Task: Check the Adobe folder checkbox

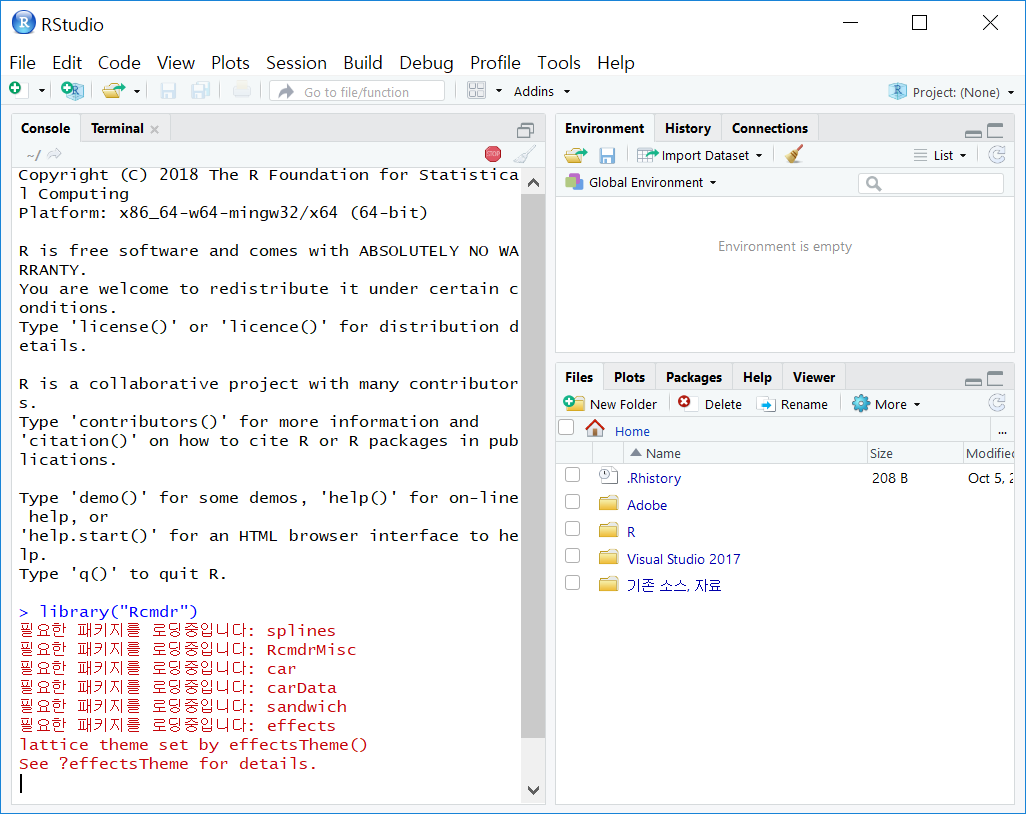Action: coord(573,501)
